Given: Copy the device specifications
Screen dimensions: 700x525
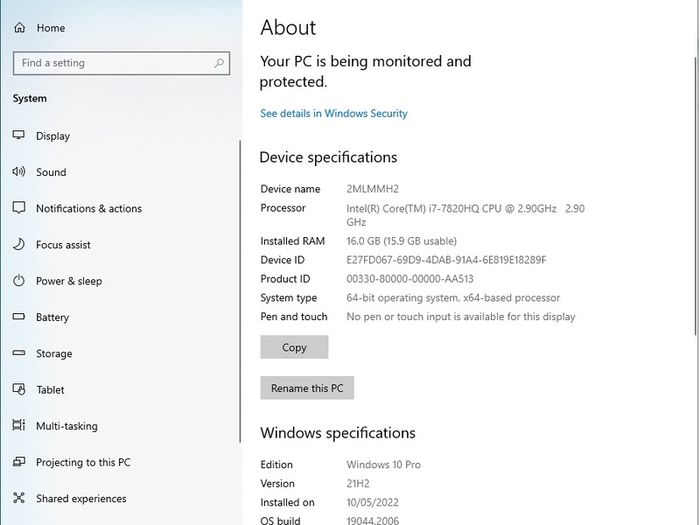Looking at the screenshot, I should point(294,347).
